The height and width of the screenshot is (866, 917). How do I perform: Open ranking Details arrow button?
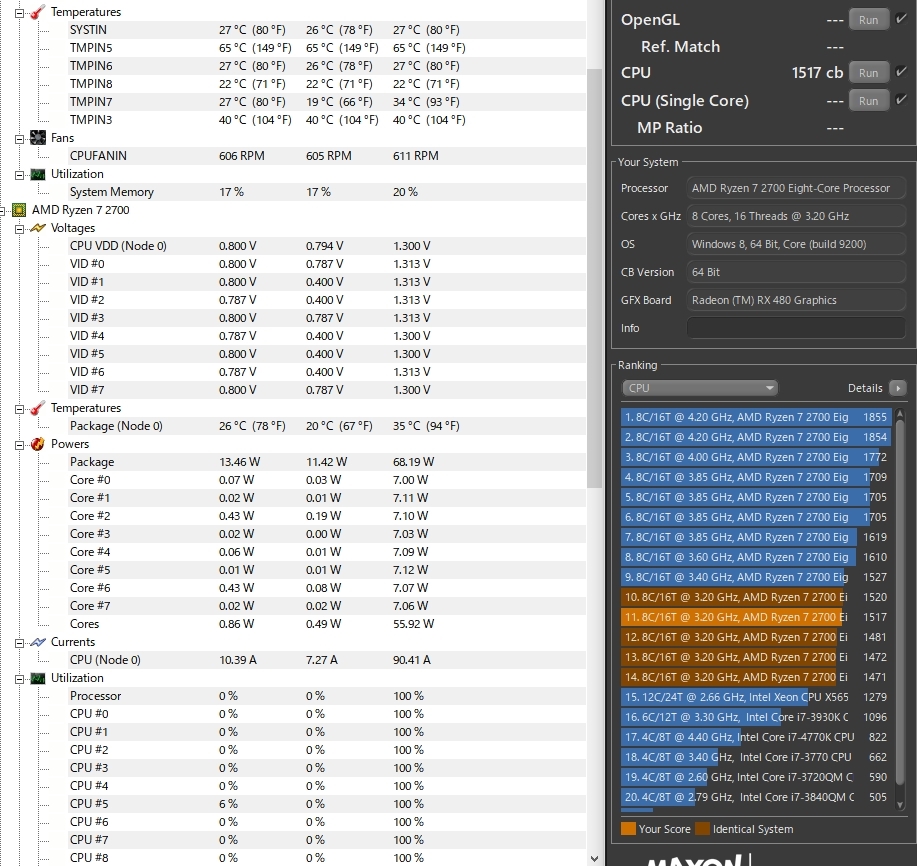[898, 388]
